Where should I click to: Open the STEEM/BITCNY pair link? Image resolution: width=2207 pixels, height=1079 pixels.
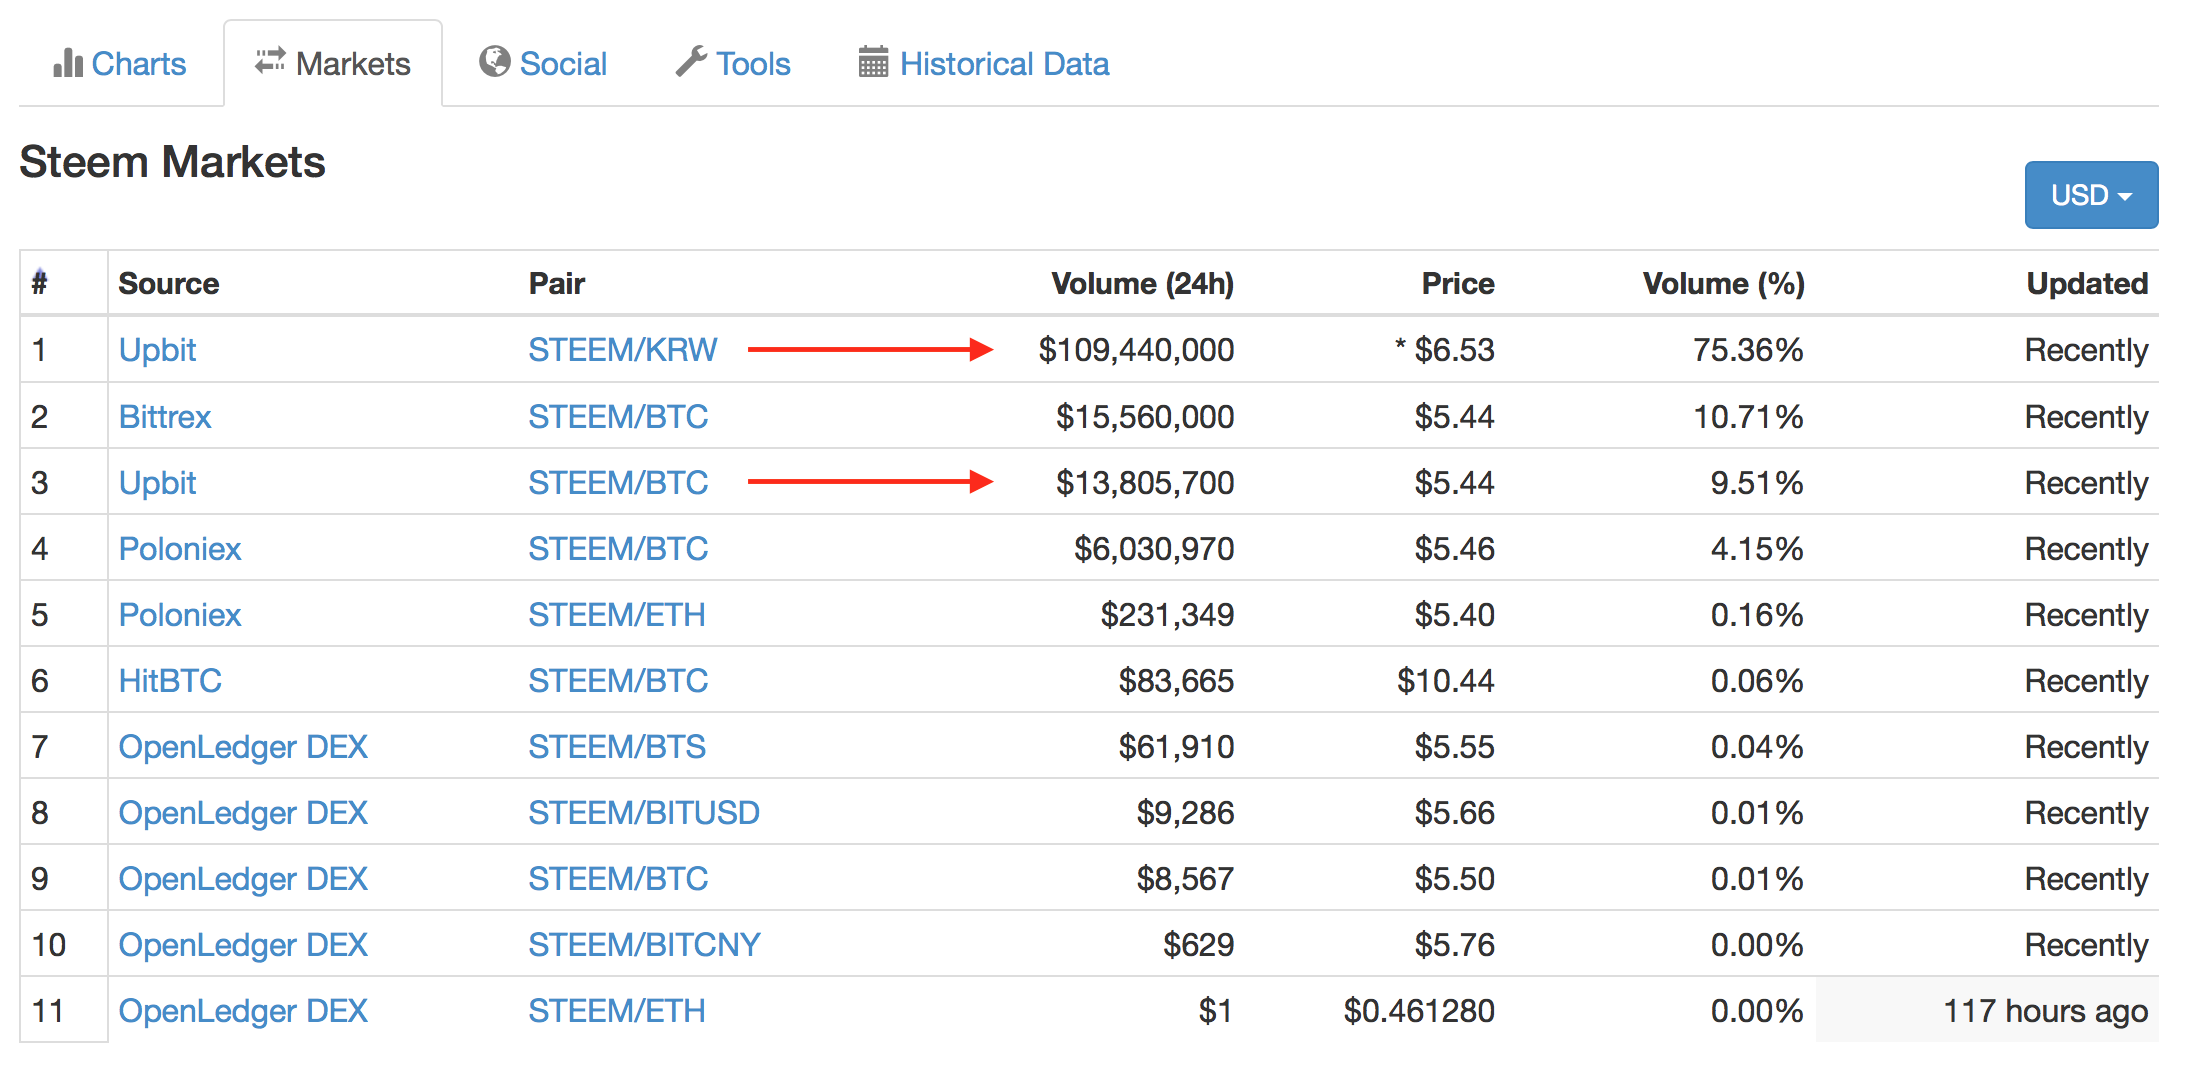644,945
